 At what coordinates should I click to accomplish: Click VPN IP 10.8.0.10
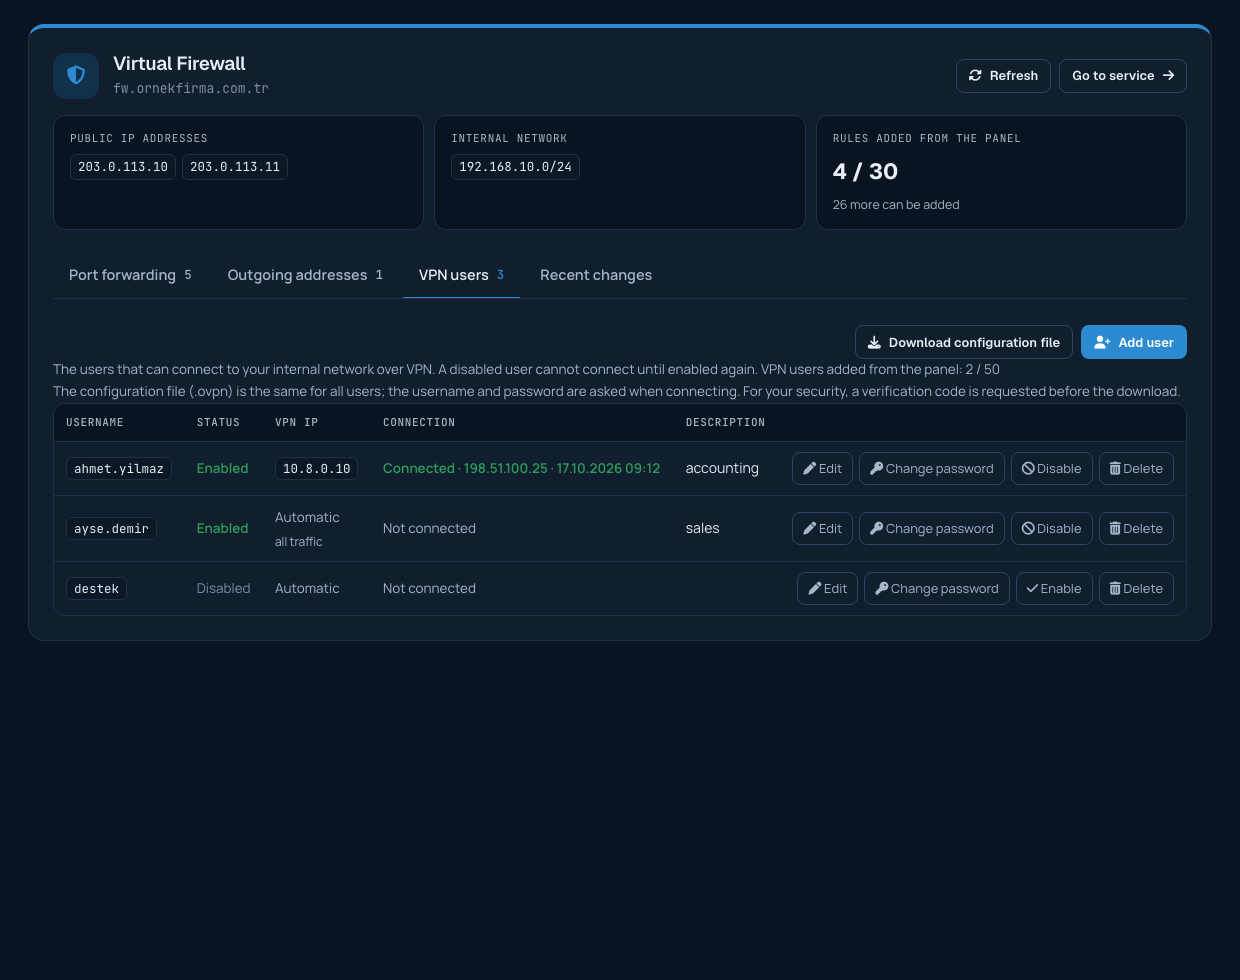click(x=316, y=469)
